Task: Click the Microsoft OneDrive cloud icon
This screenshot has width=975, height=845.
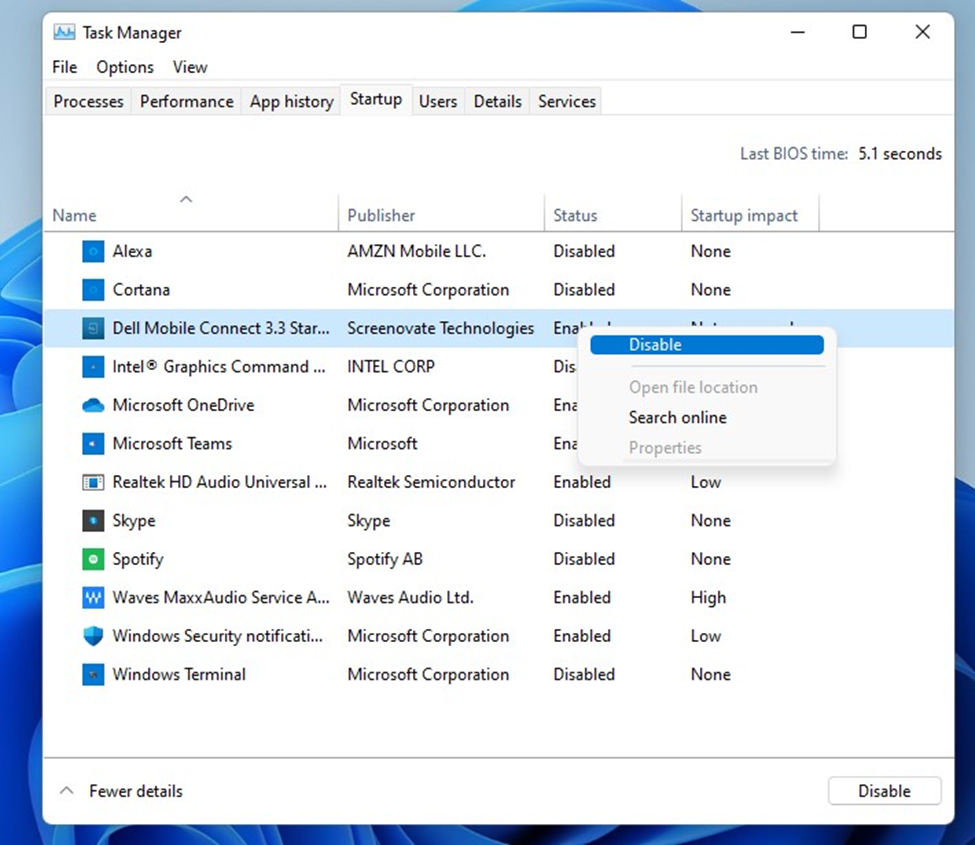Action: [x=93, y=405]
